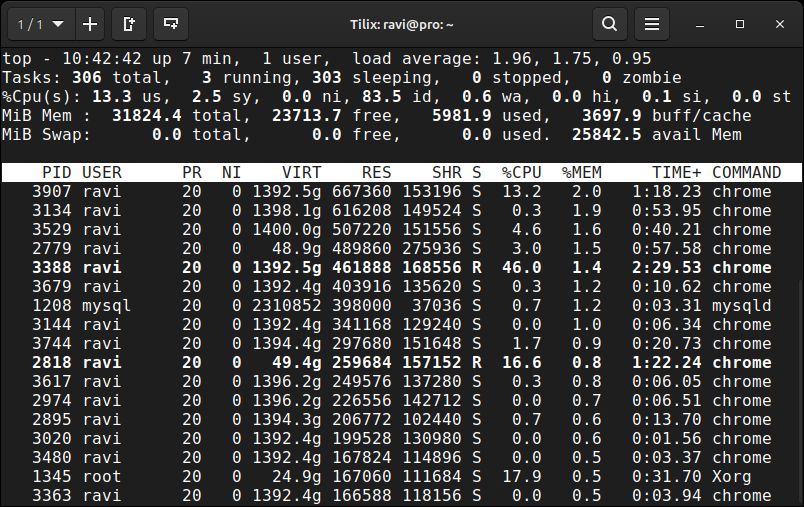Click the top time 10:42:42
804x507 pixels.
[102, 58]
